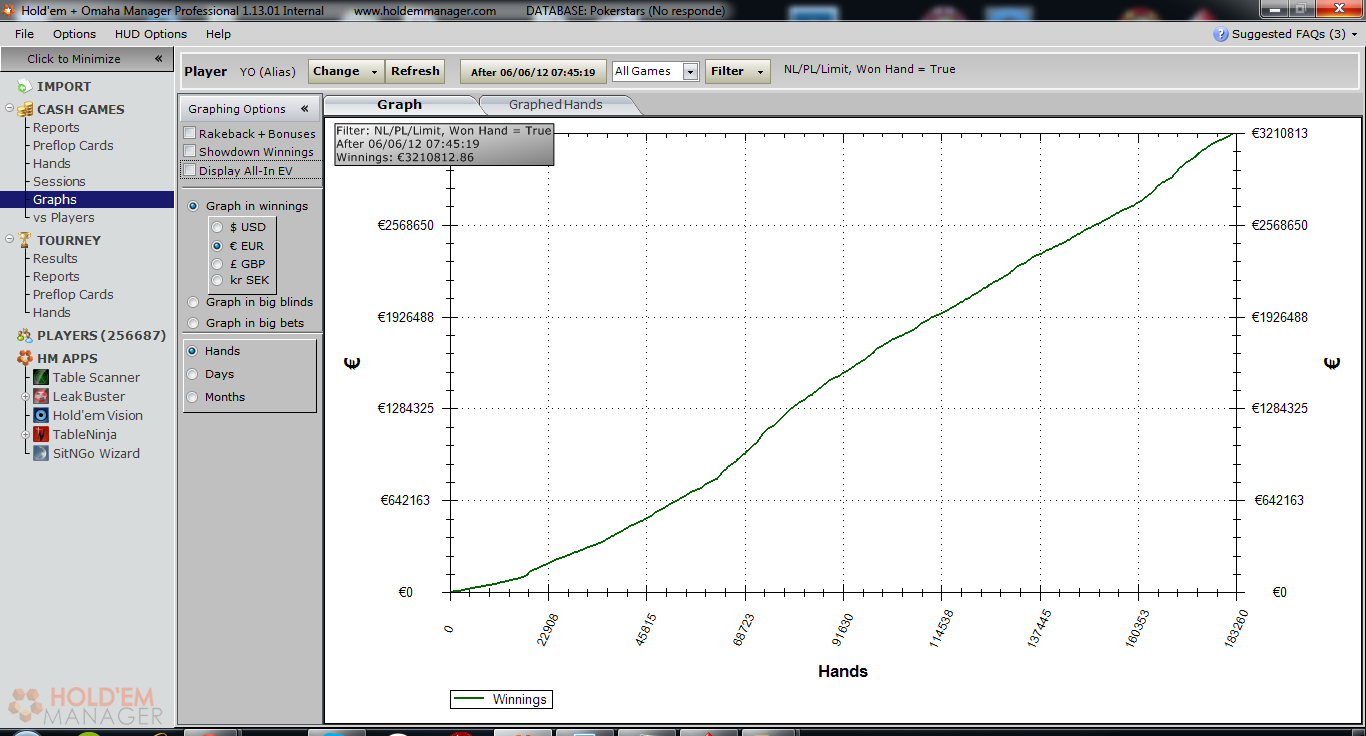Toggle Display All-In EV checkbox
The width and height of the screenshot is (1366, 736).
[x=190, y=170]
